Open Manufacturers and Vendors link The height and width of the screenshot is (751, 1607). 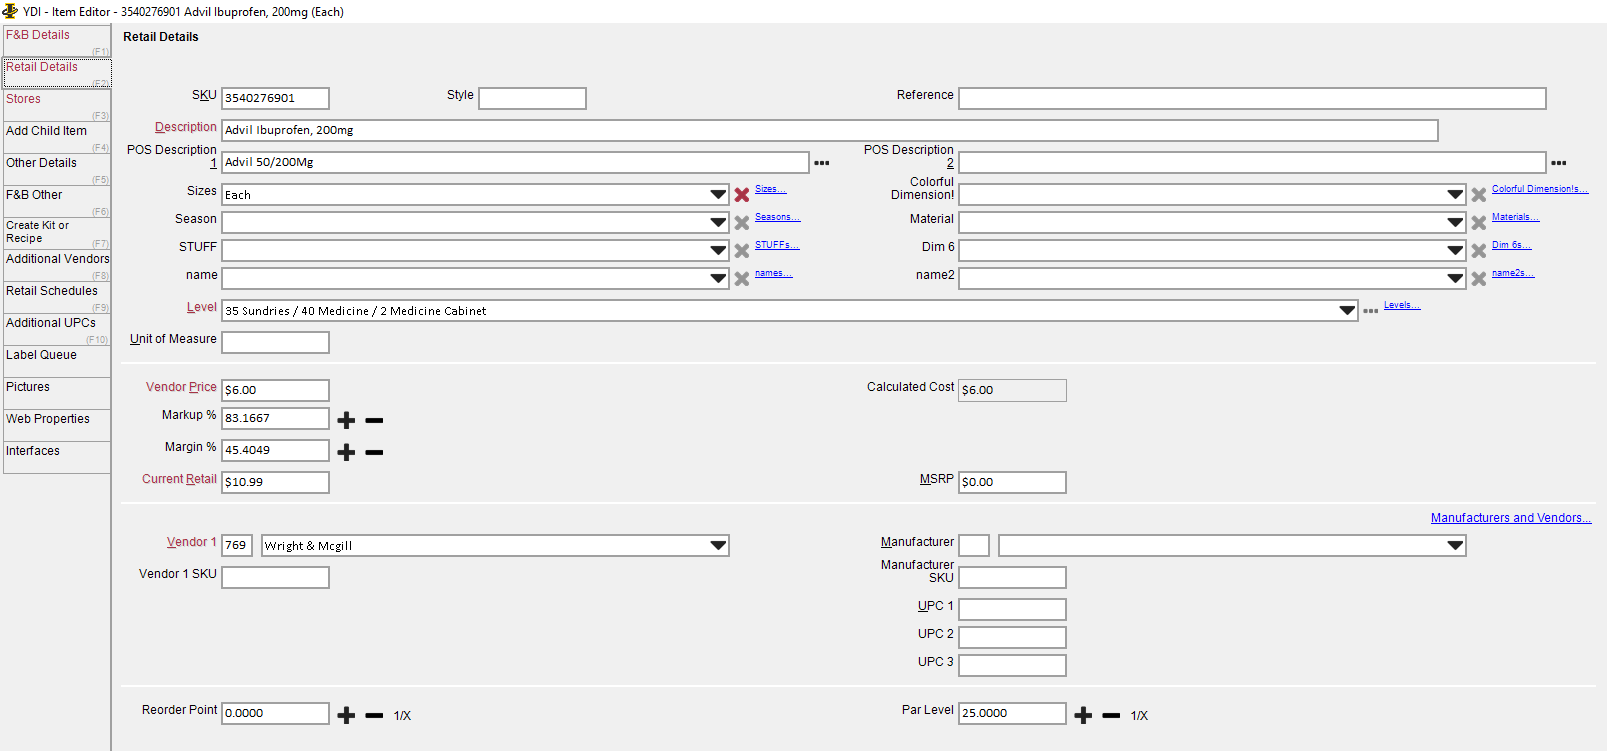[x=1511, y=518]
